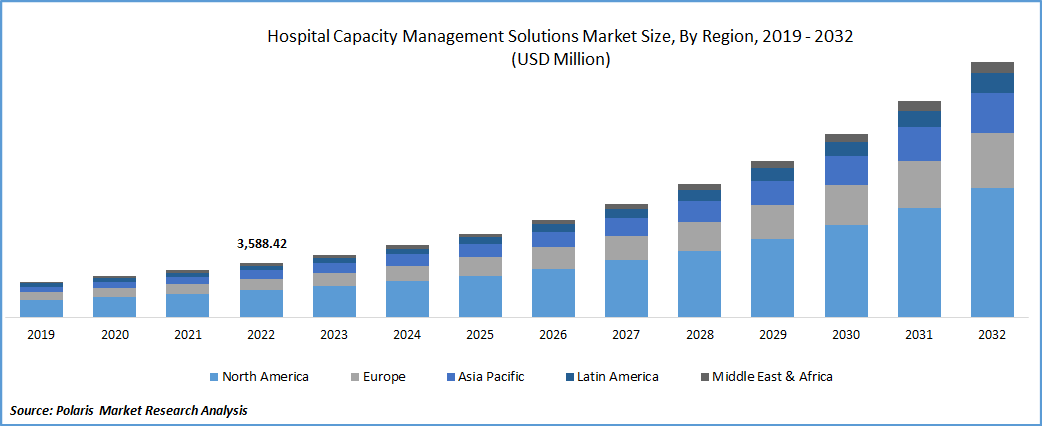Select North America segment of 2030 bar
This screenshot has width=1042, height=426.
(x=846, y=271)
